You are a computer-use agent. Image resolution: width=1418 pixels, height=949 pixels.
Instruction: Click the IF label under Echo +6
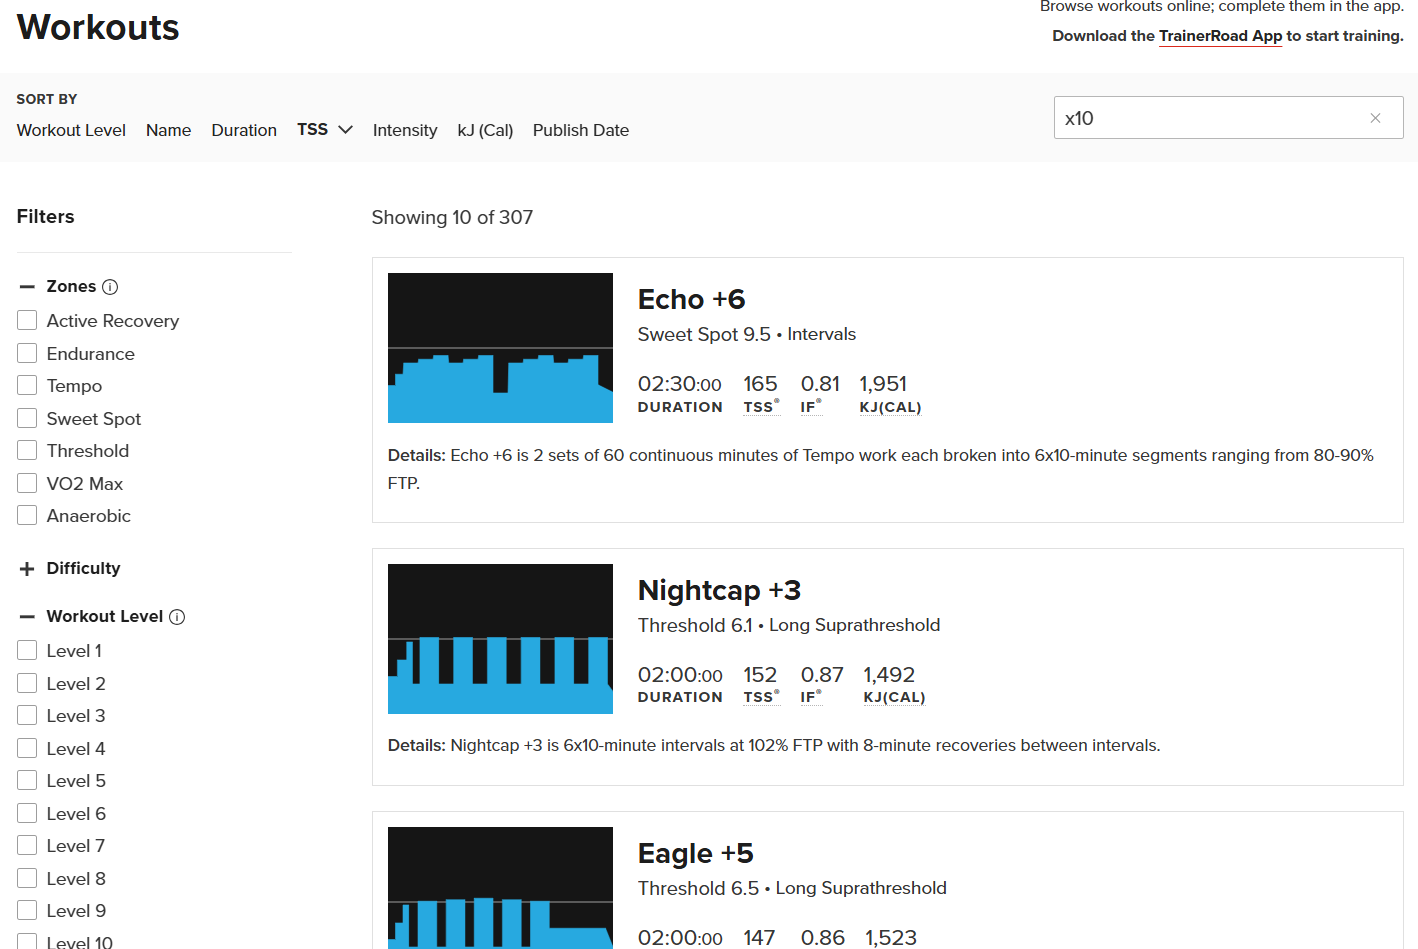(811, 407)
